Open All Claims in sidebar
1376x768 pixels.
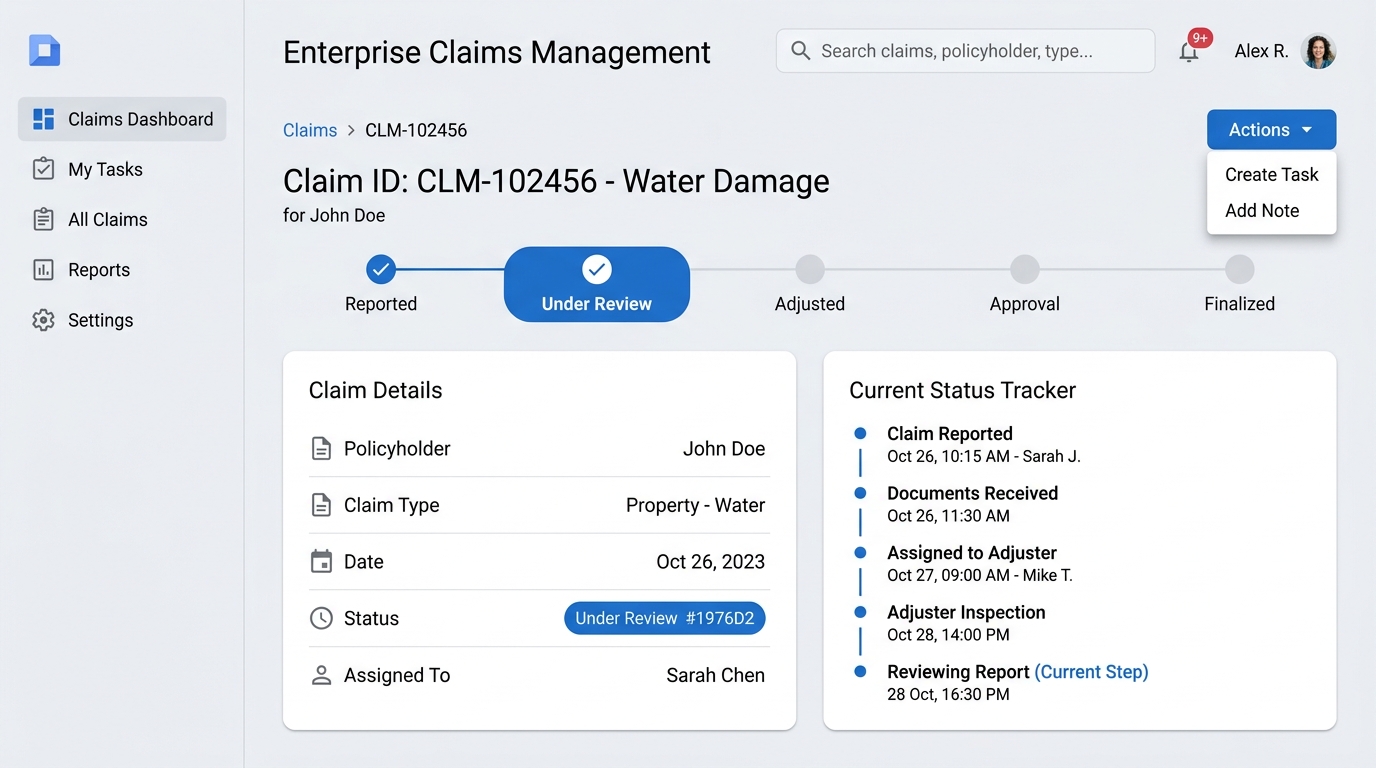pos(122,219)
